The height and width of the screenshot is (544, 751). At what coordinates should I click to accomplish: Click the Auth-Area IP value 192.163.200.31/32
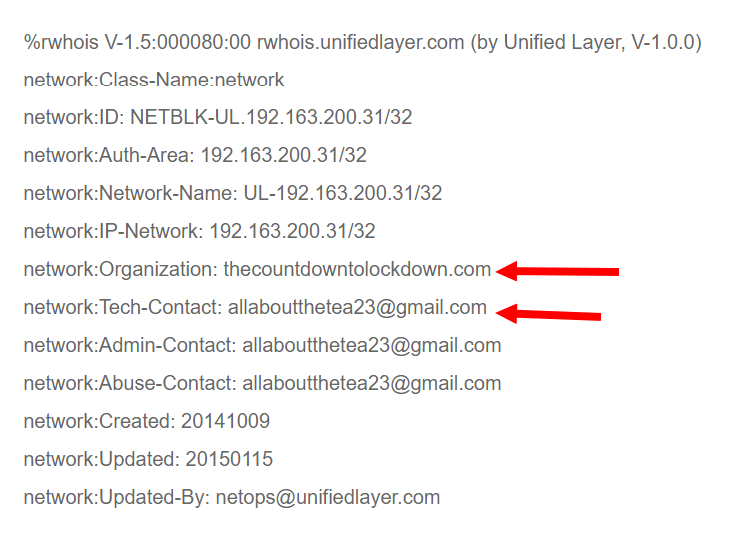click(284, 155)
